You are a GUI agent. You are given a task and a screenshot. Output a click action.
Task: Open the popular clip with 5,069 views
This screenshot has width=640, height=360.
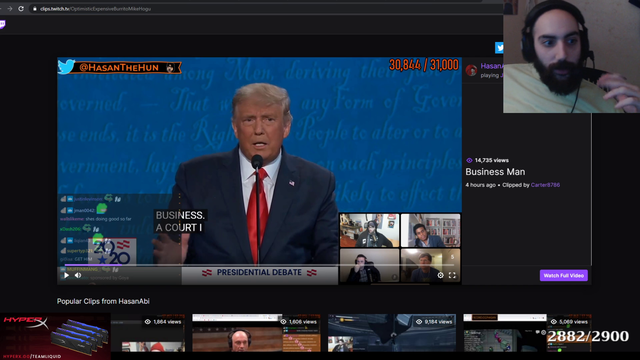527,333
